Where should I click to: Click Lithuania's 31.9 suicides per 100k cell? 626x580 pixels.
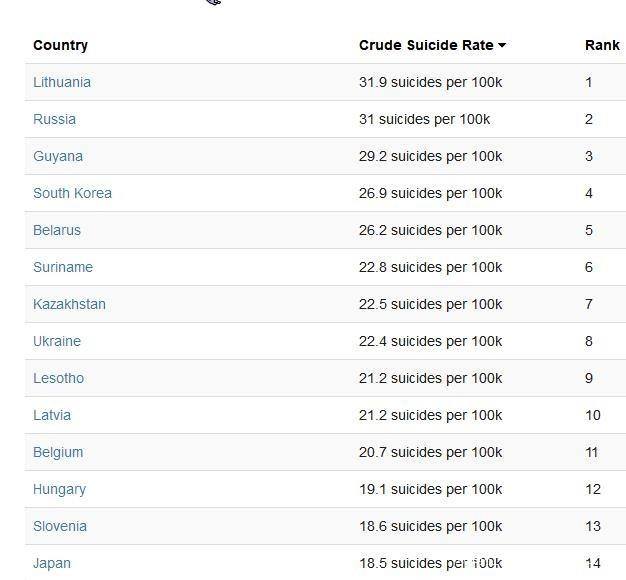(x=430, y=82)
